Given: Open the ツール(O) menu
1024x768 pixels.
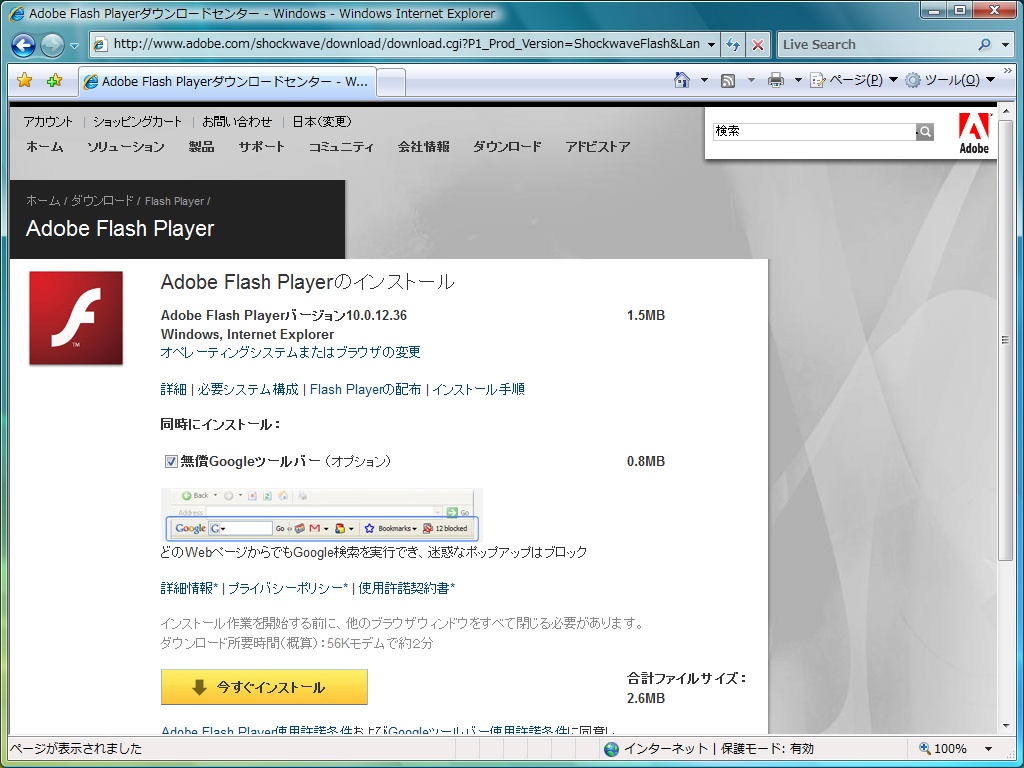Looking at the screenshot, I should point(950,80).
